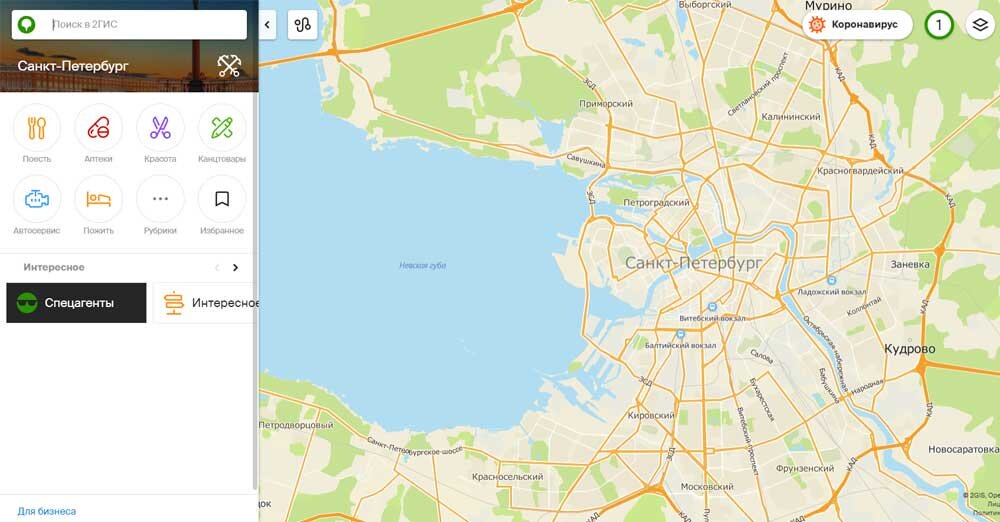Open 'Избранное' bookmark favorites
Viewport: 1000px width, 522px height.
222,205
